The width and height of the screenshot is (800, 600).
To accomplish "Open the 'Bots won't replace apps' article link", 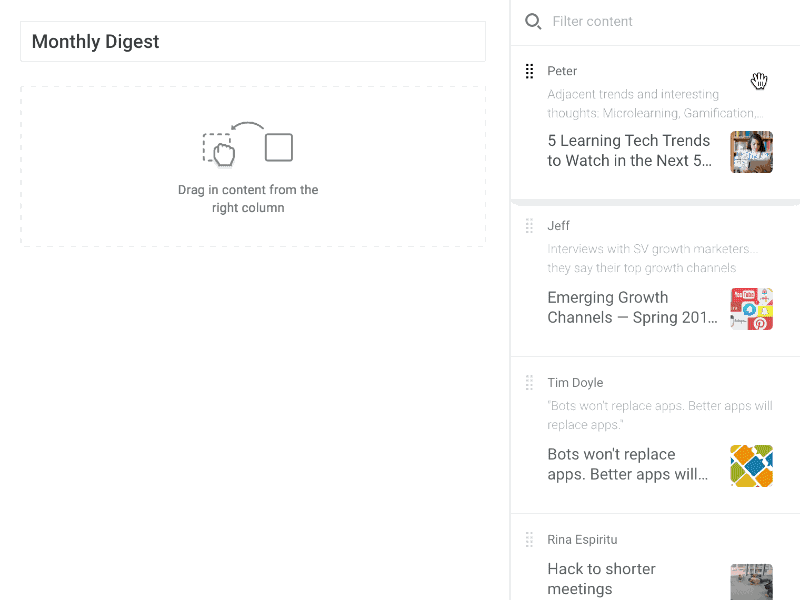I will pyautogui.click(x=625, y=464).
